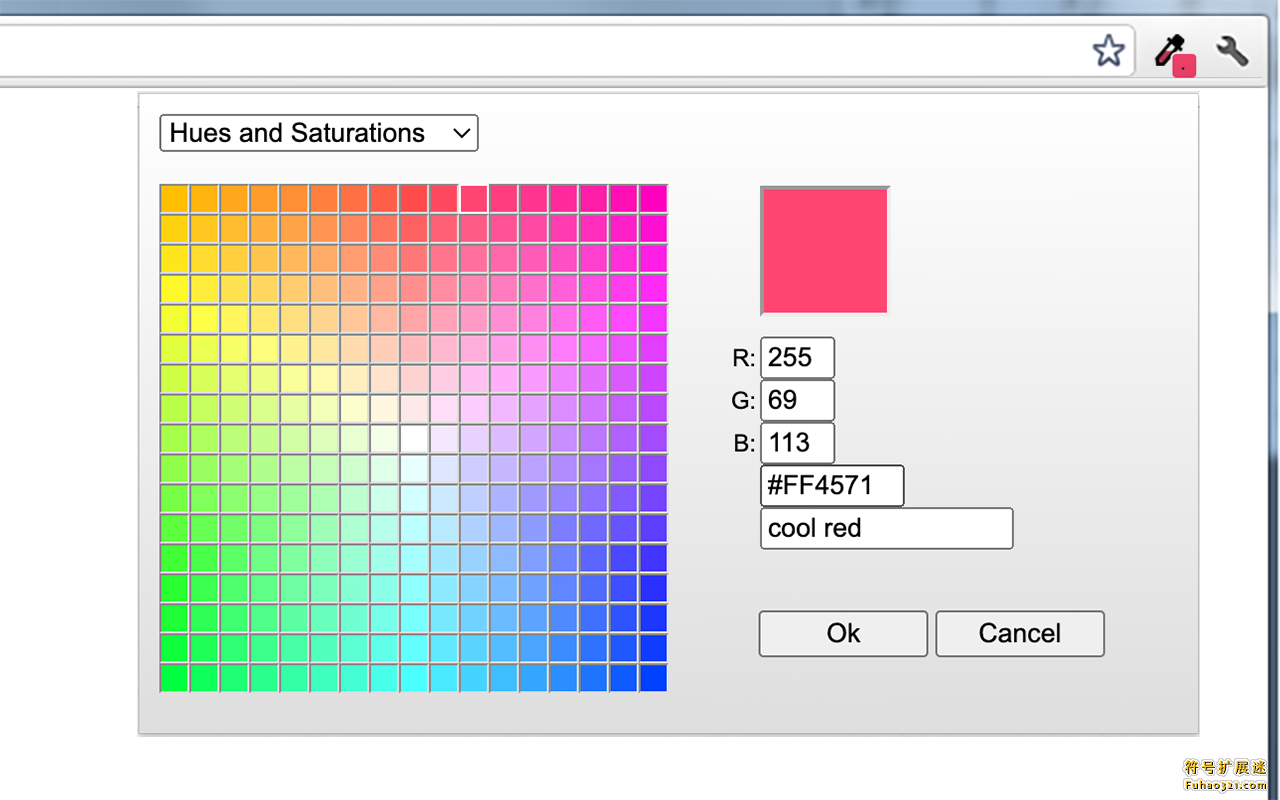Click the color name field 'cool red'
Viewport: 1280px width, 800px height.
(887, 528)
